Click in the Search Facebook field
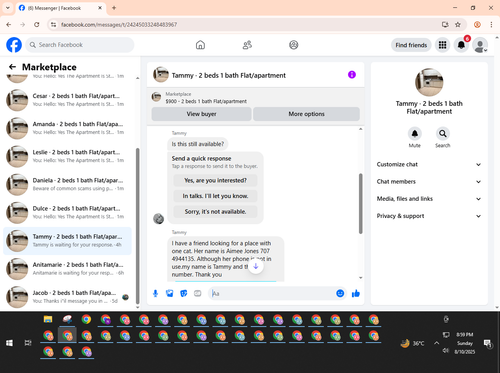The width and height of the screenshot is (500, 373). click(80, 45)
